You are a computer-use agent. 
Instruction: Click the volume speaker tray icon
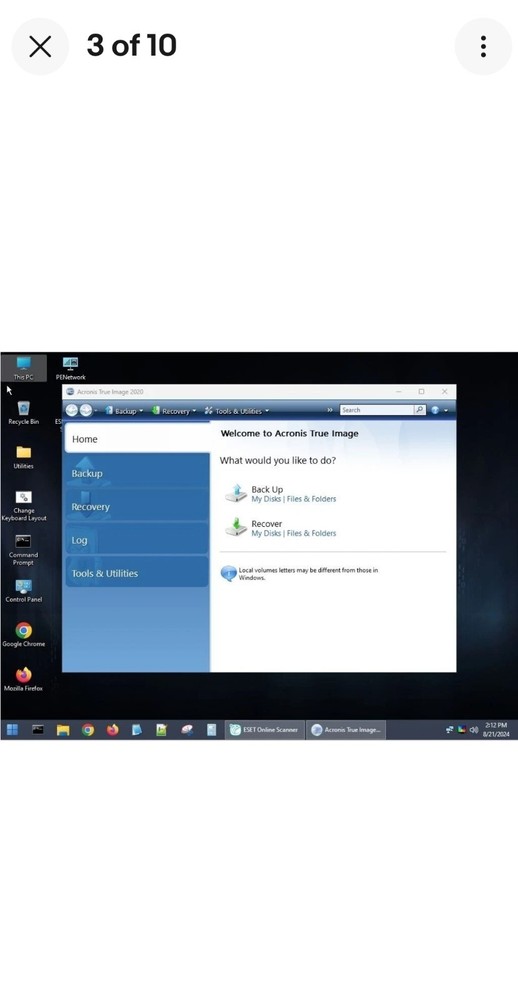pos(474,730)
